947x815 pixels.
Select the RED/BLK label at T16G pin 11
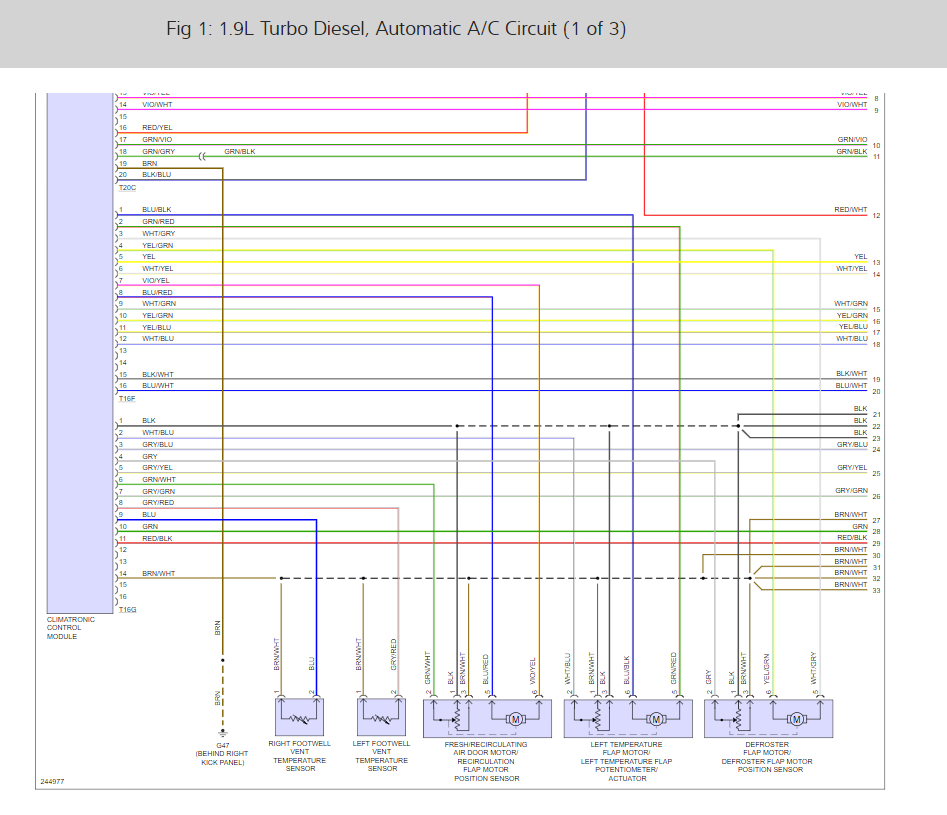click(157, 538)
